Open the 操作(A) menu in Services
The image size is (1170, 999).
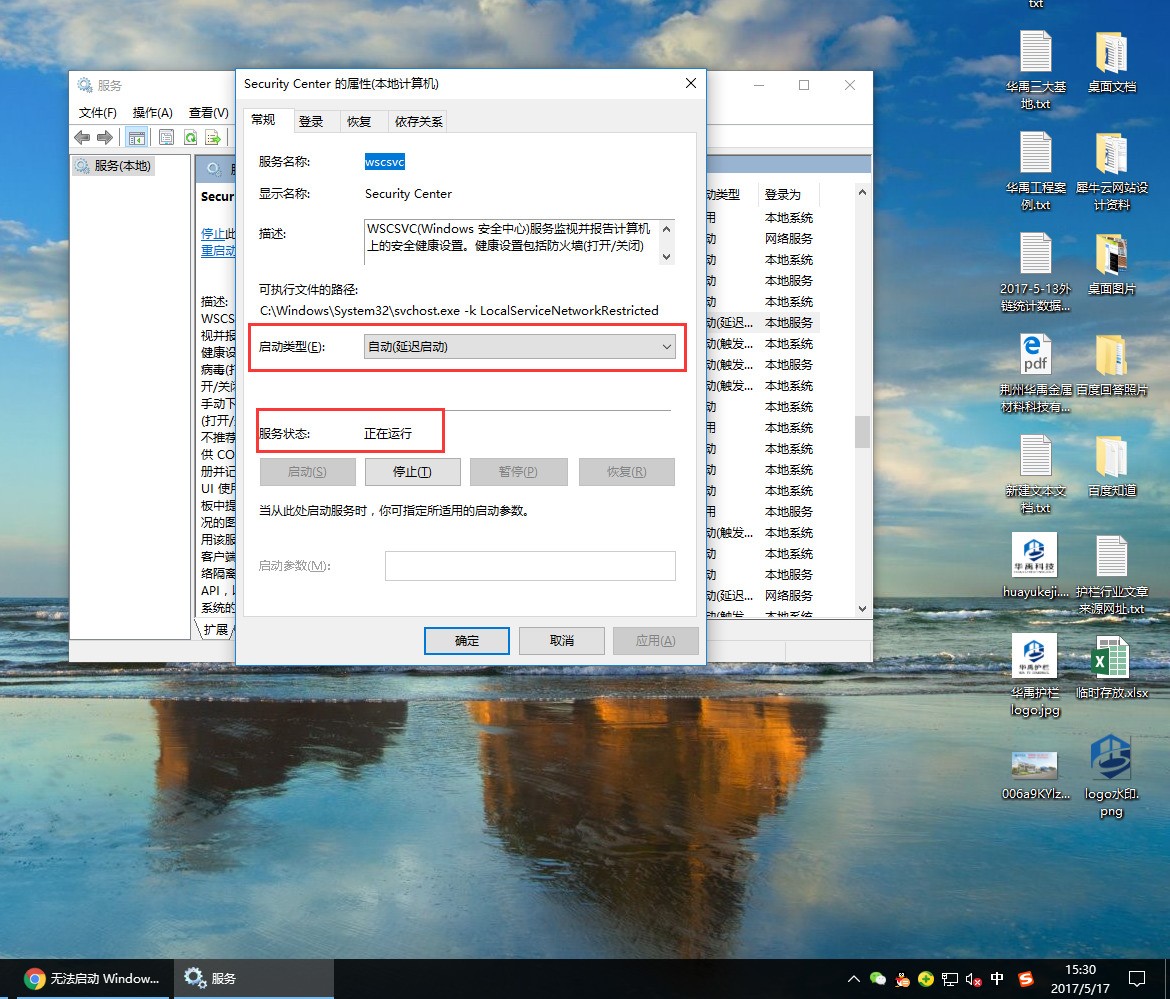[152, 113]
